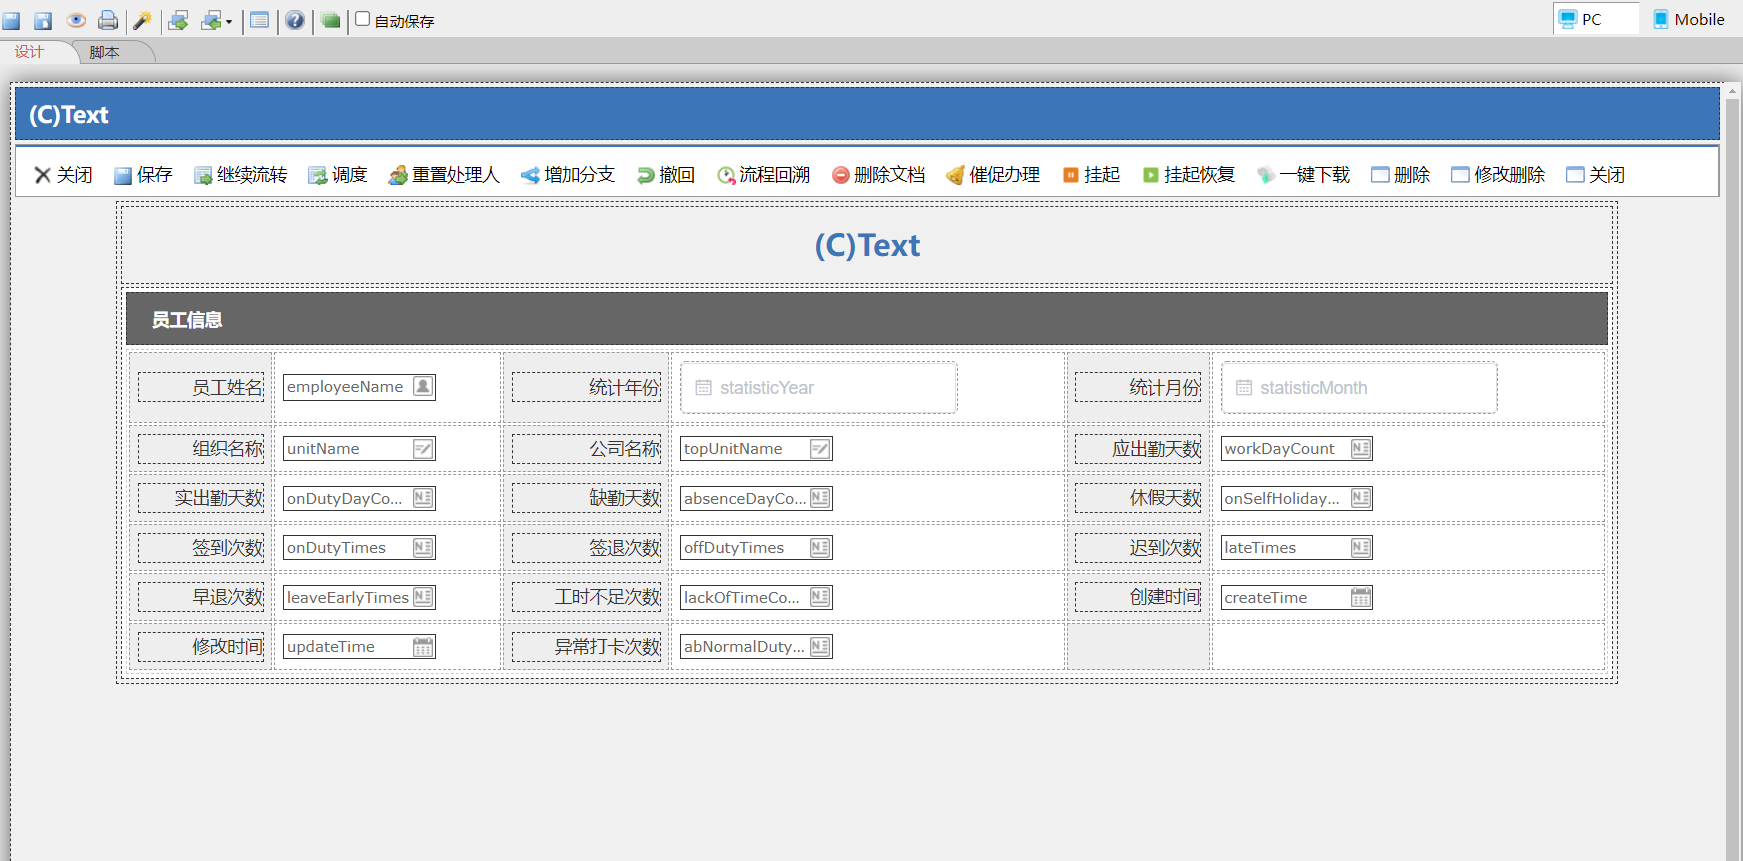Click number icon in workDayCount field
This screenshot has width=1743, height=861.
[x=1361, y=449]
